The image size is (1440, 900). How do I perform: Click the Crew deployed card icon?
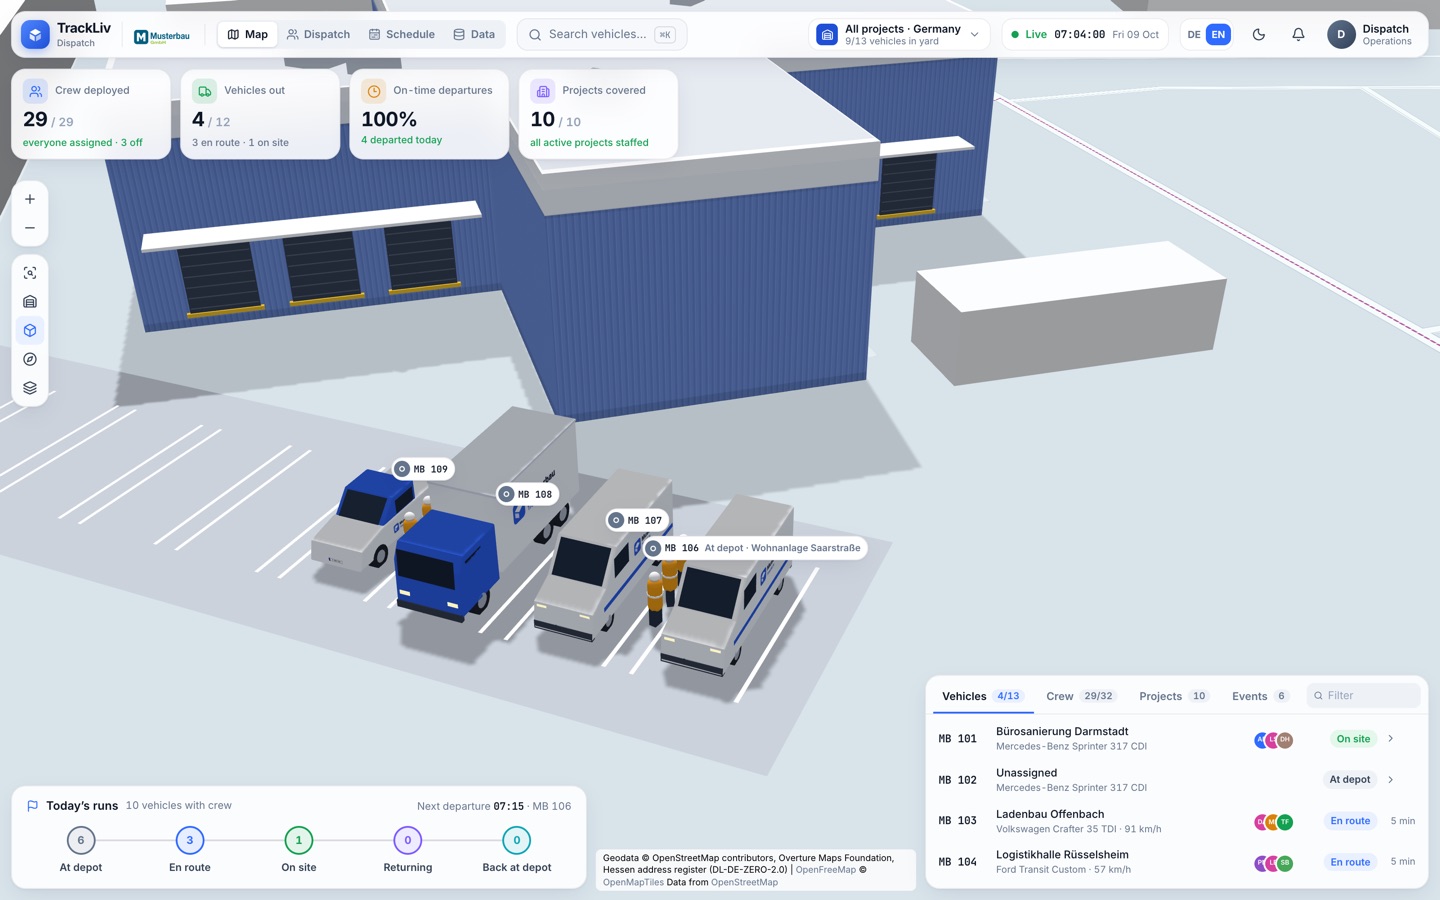click(35, 91)
